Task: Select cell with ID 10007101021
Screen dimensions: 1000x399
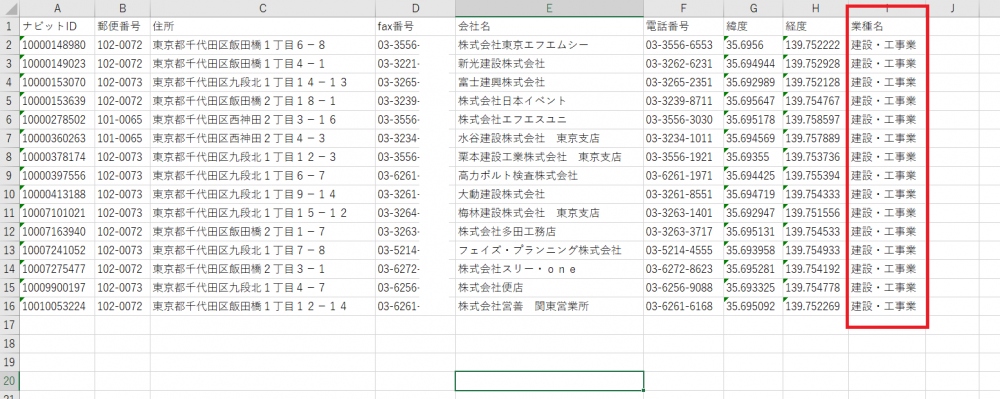Action: (57, 213)
